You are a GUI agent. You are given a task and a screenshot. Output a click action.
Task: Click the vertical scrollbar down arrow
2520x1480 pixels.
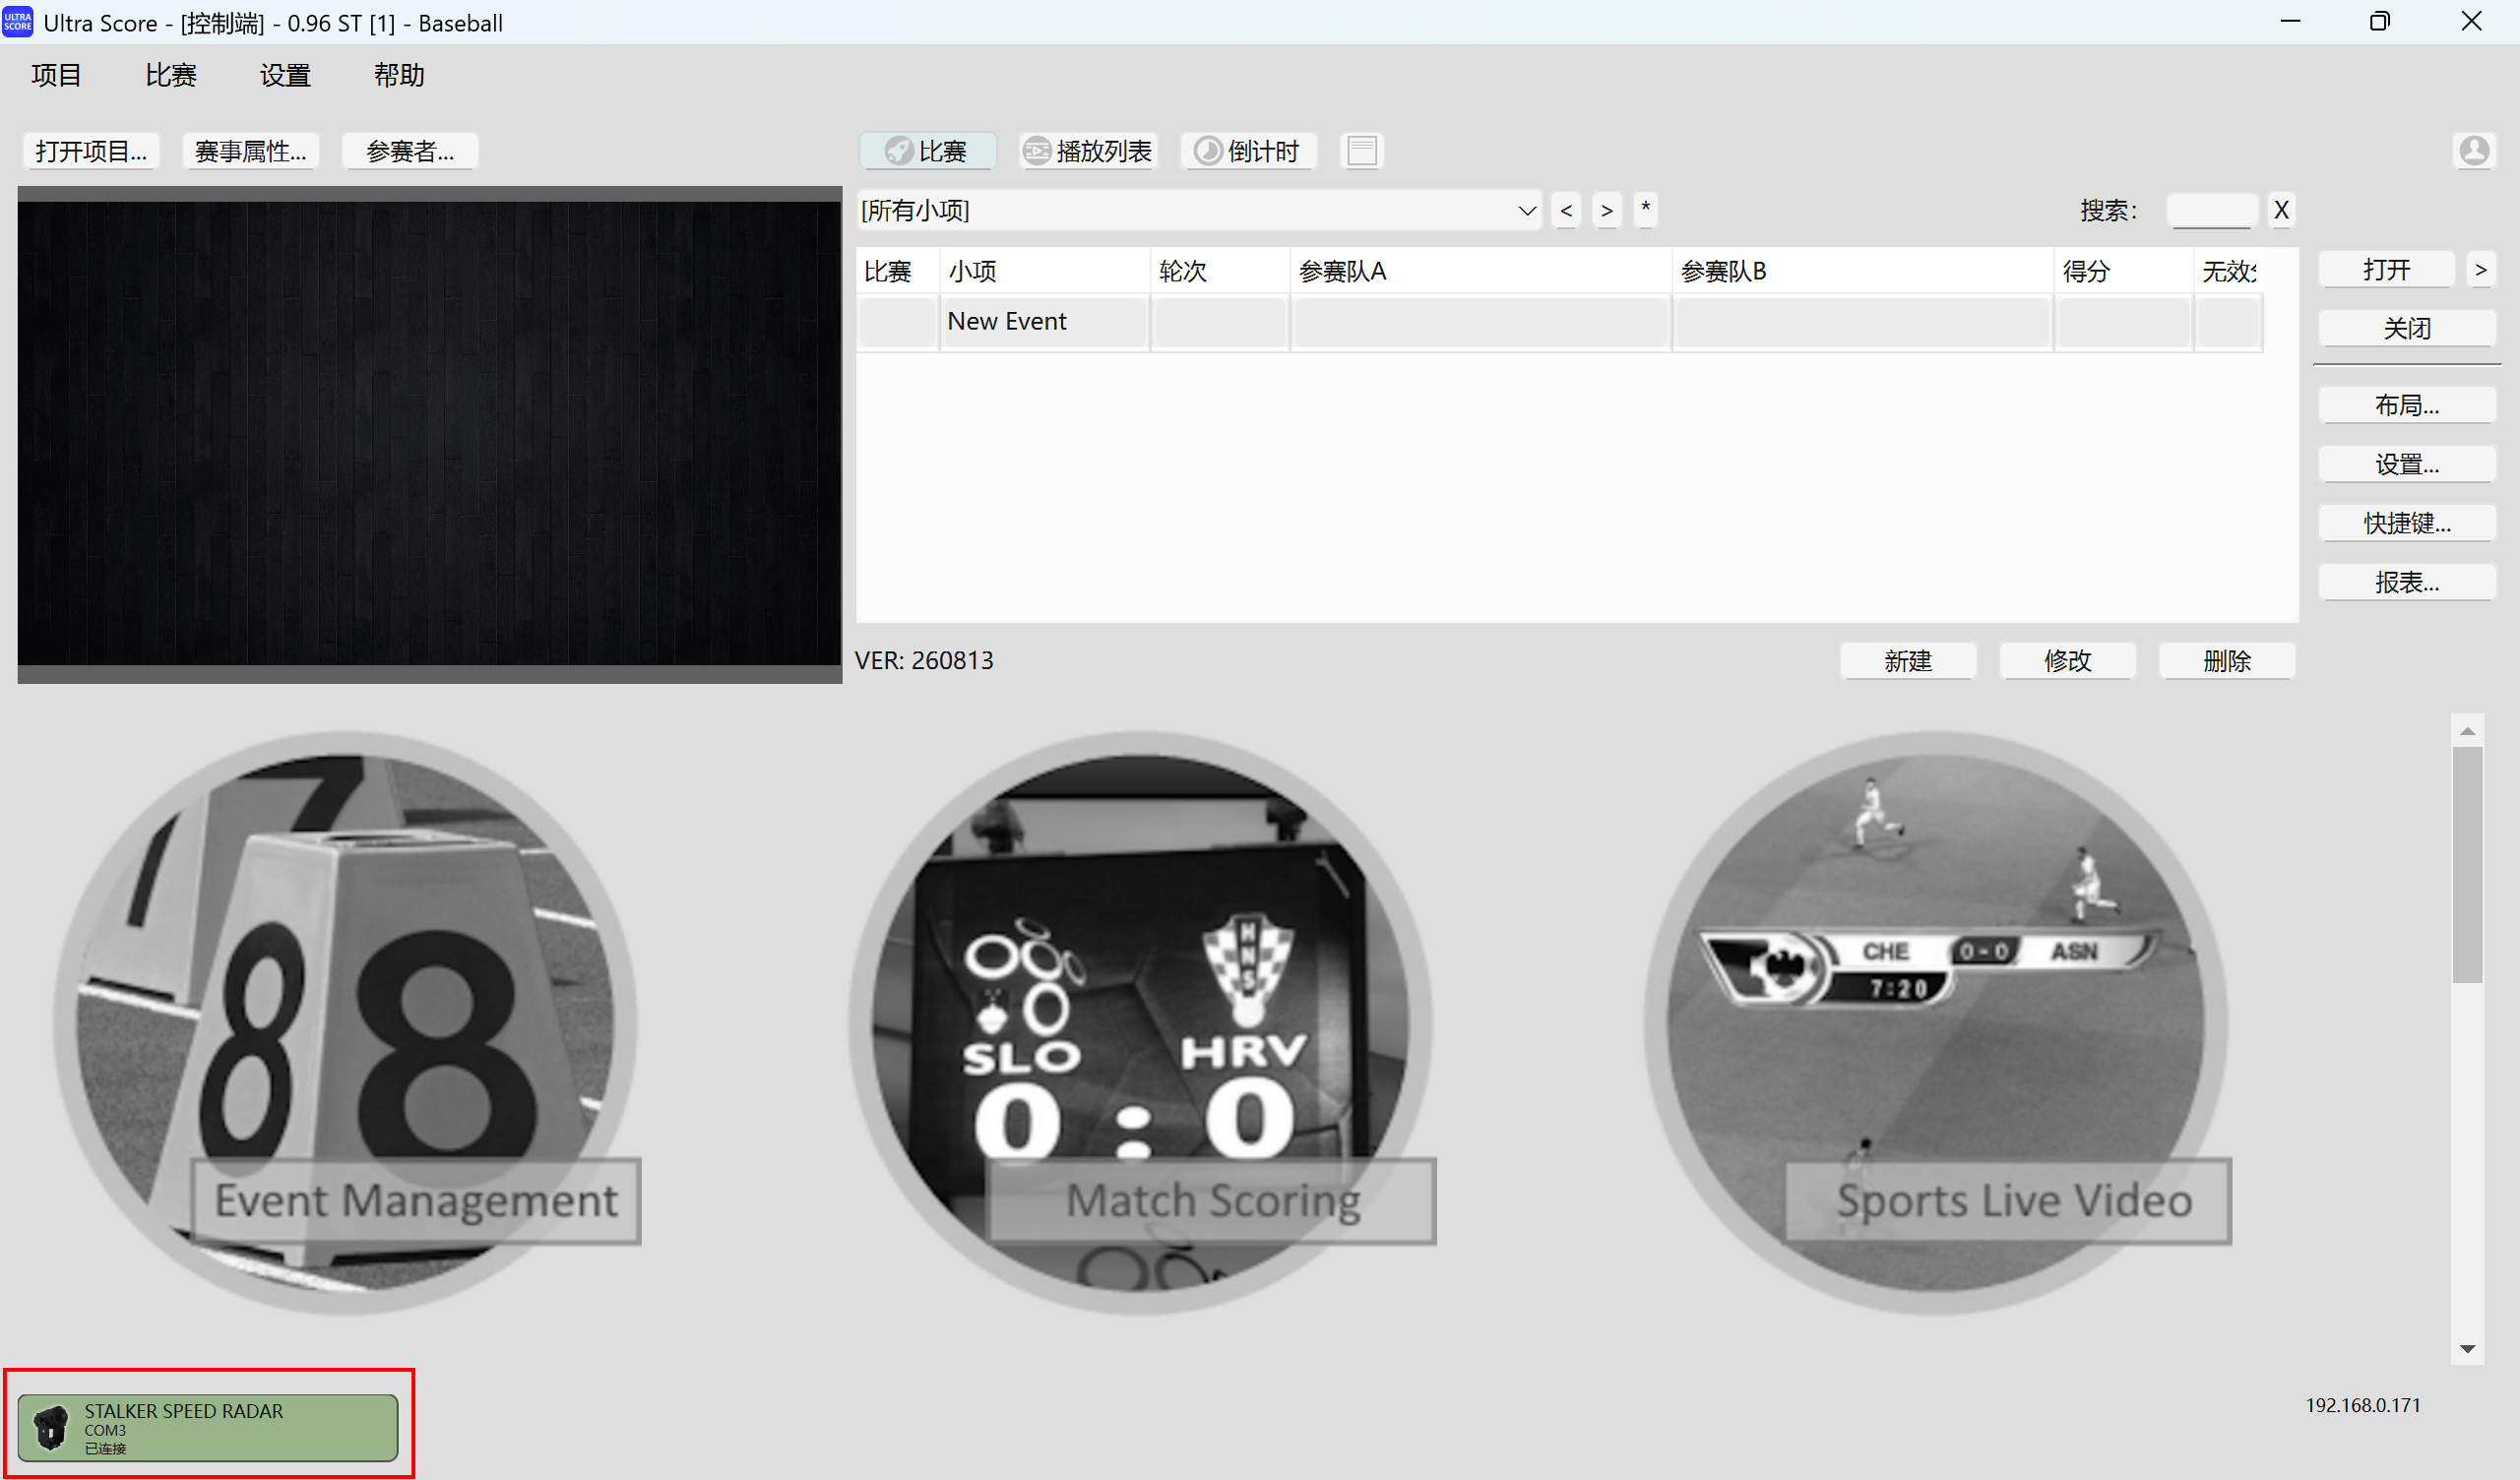point(2467,1349)
